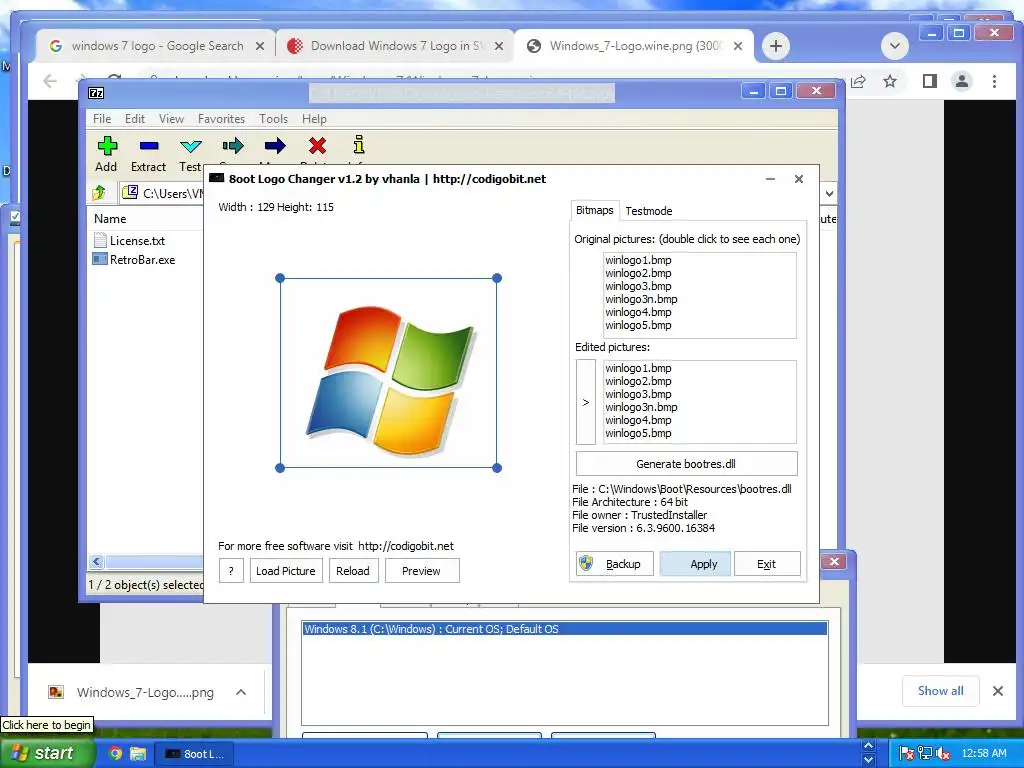The width and height of the screenshot is (1024, 768).
Task: Select winlogo2.bmp in Original pictures
Action: pyautogui.click(x=638, y=273)
